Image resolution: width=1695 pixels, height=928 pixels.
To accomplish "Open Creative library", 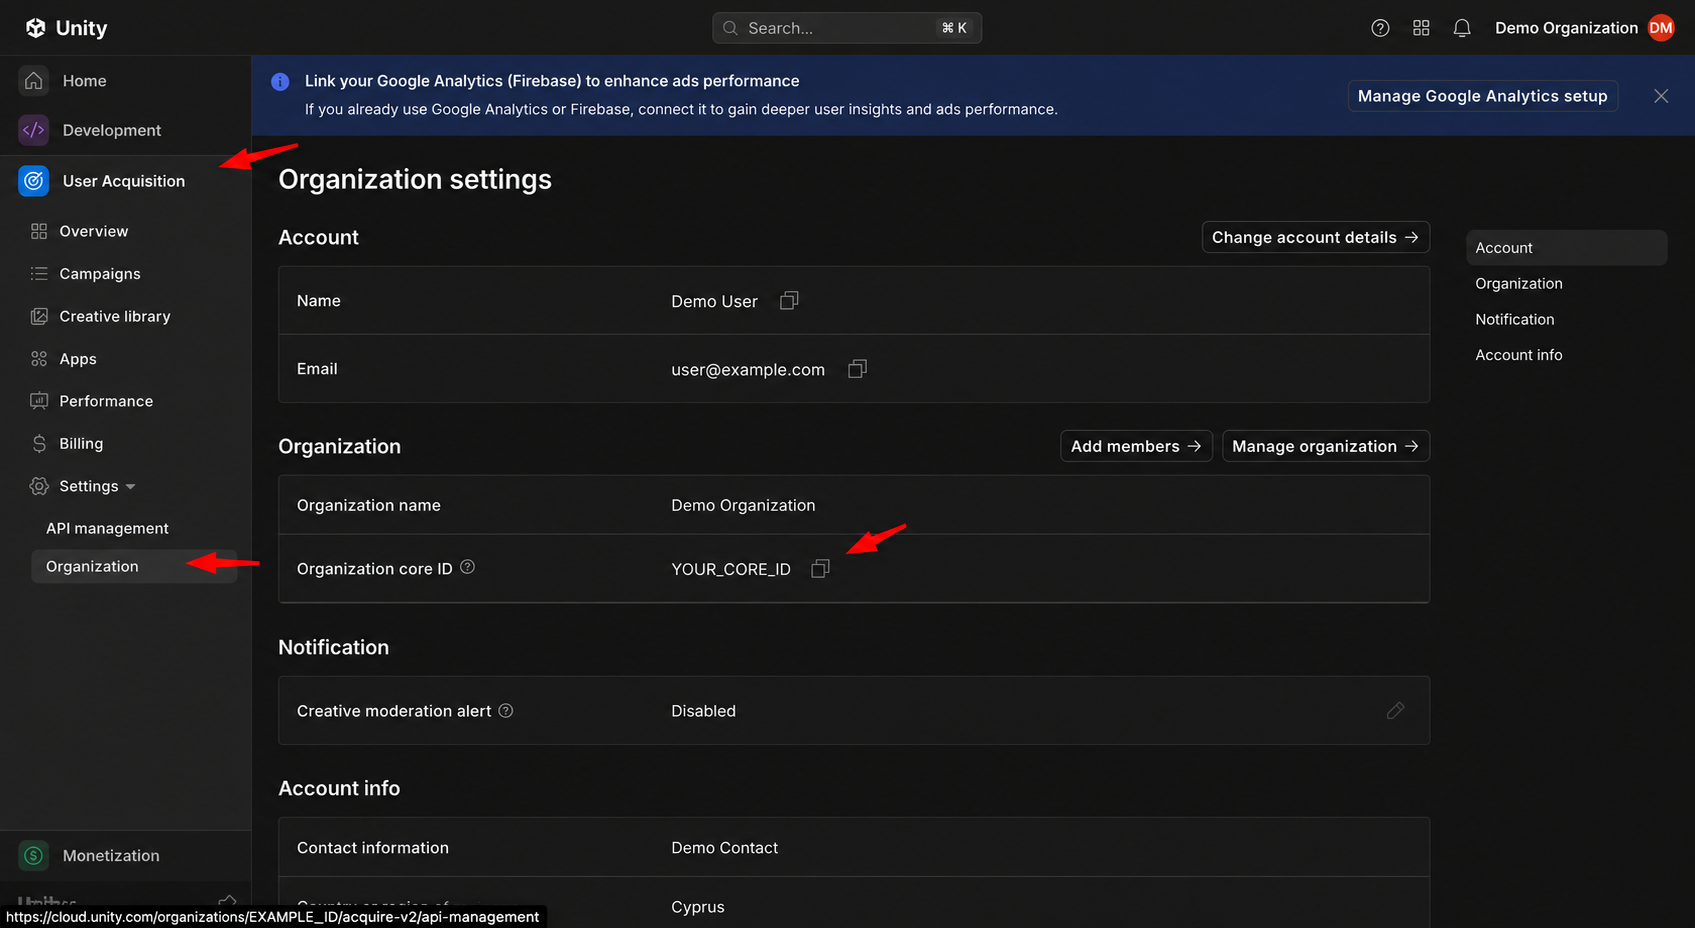I will point(115,316).
